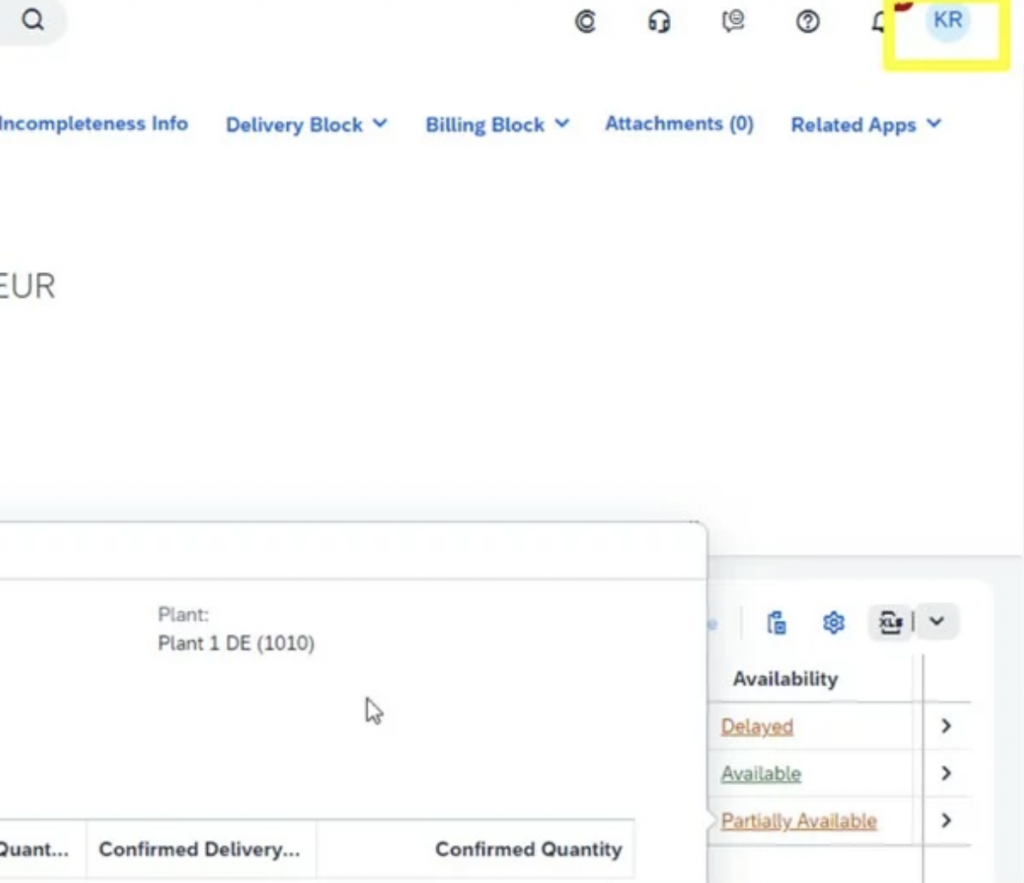Open the Delivery Block dropdown
This screenshot has height=883, width=1024.
(306, 125)
